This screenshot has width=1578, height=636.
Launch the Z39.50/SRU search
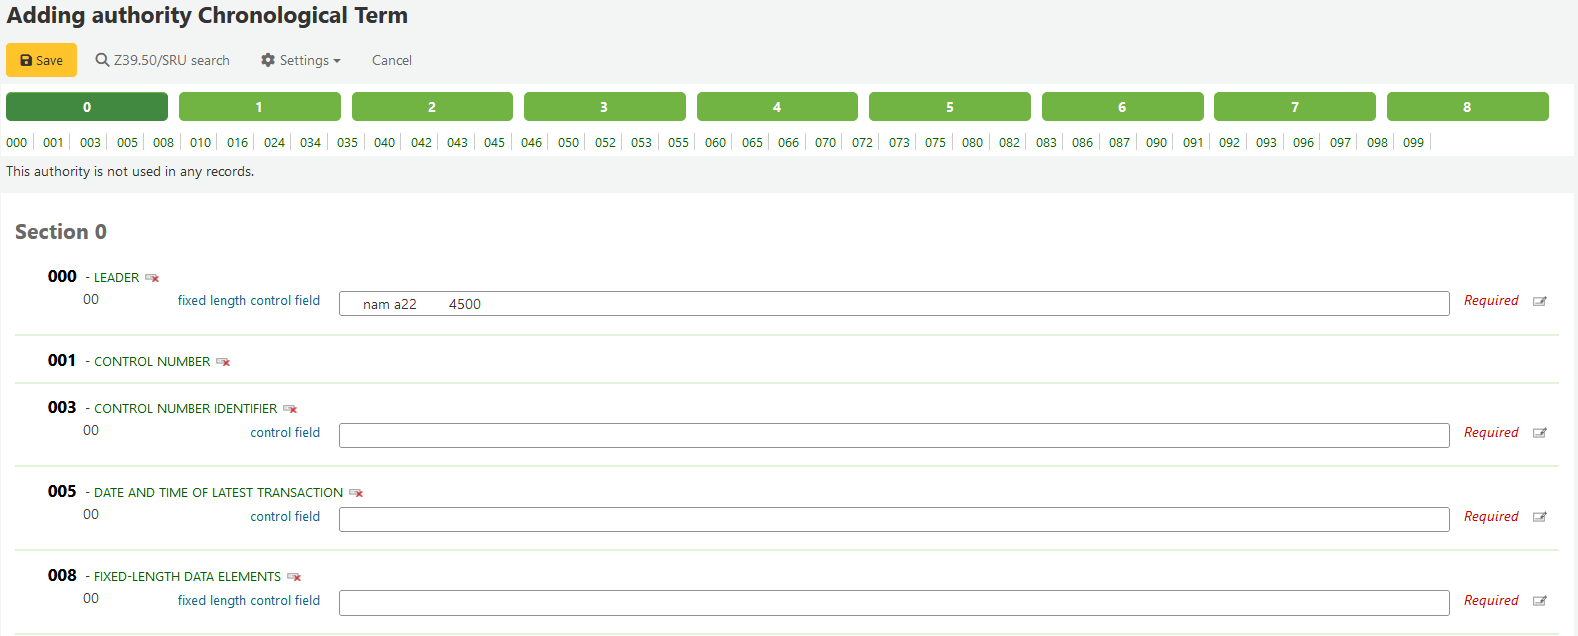pyautogui.click(x=163, y=60)
